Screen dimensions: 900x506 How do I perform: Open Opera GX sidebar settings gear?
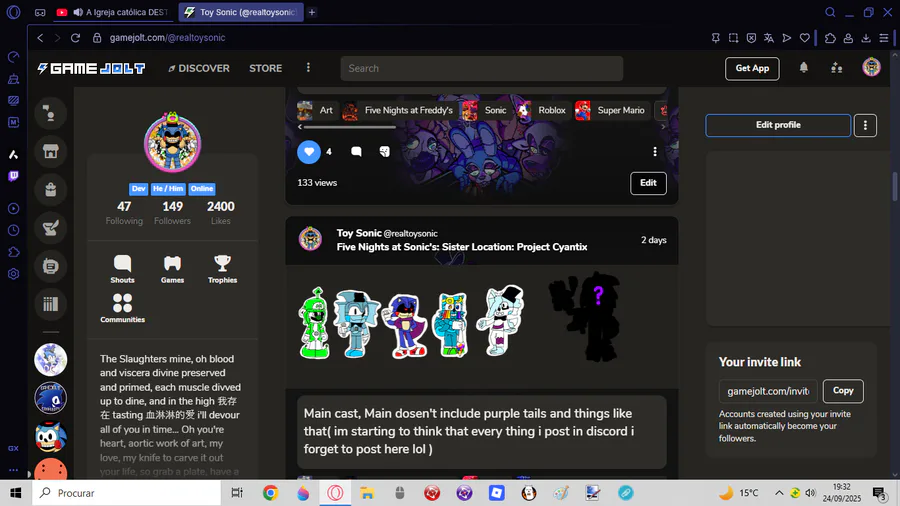13,274
